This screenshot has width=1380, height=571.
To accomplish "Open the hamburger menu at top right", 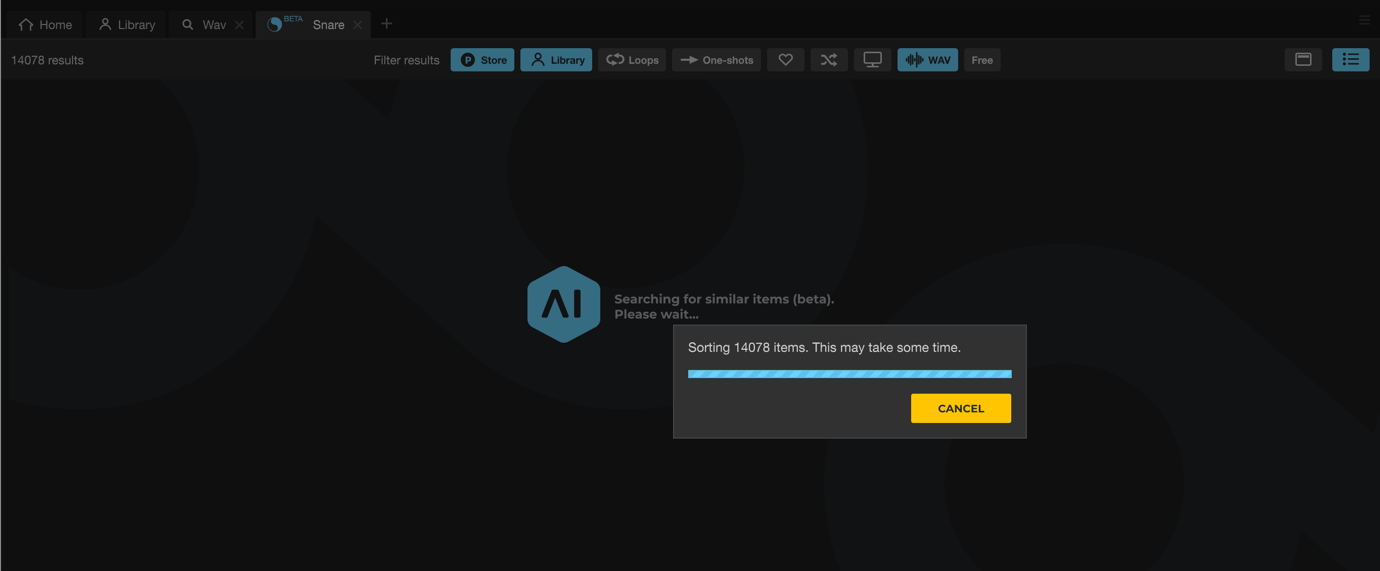I will tap(1364, 20).
